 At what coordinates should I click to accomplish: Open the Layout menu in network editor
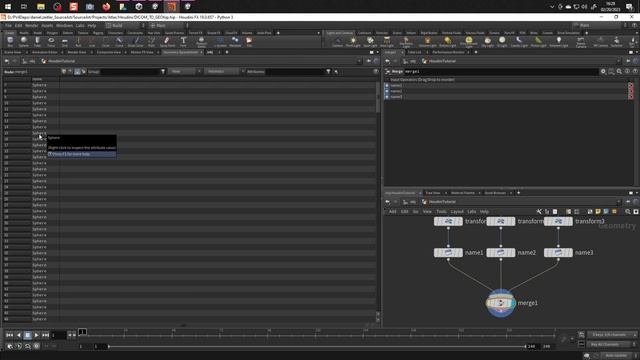pyautogui.click(x=457, y=211)
